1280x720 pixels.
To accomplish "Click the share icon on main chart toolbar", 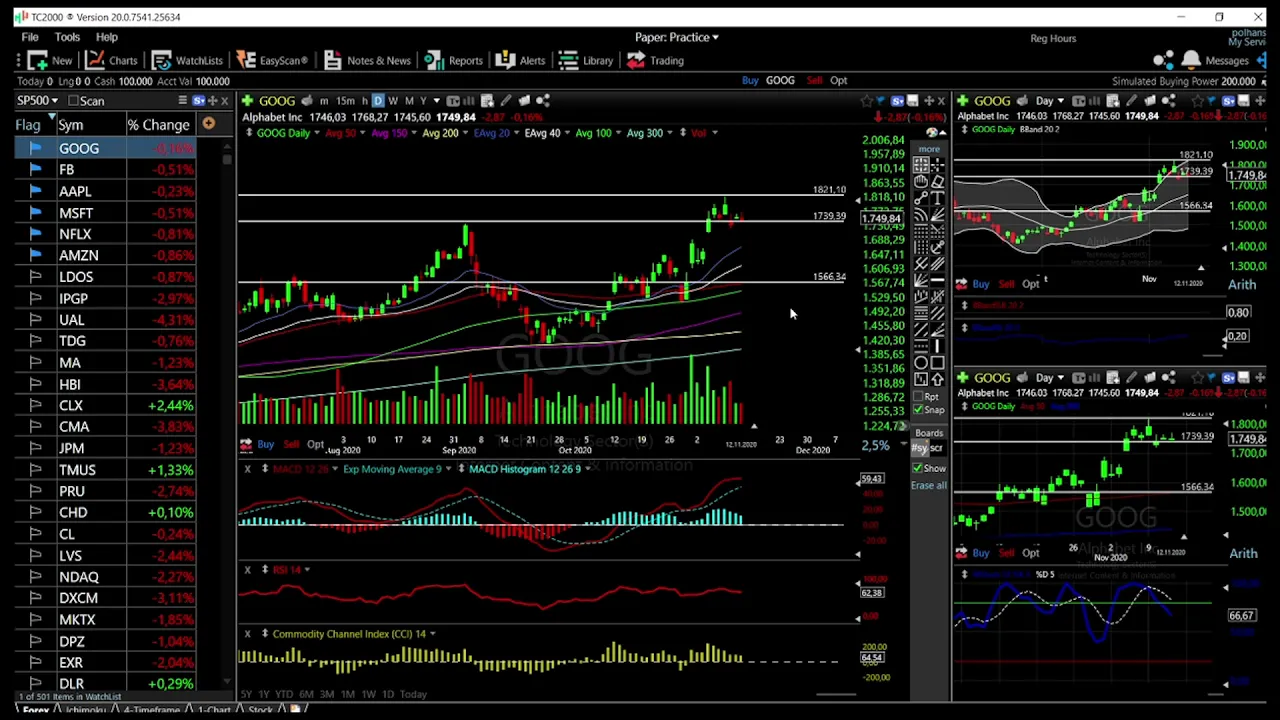I will click(543, 100).
